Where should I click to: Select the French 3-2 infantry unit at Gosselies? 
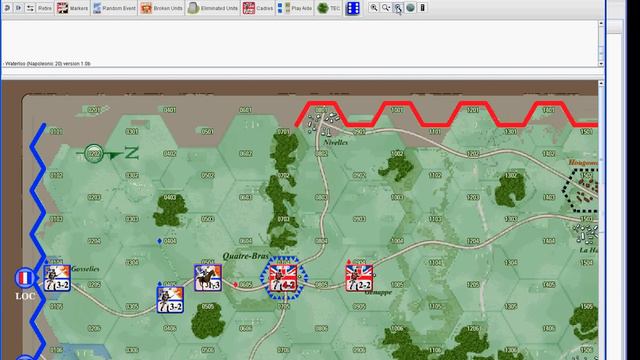57,278
